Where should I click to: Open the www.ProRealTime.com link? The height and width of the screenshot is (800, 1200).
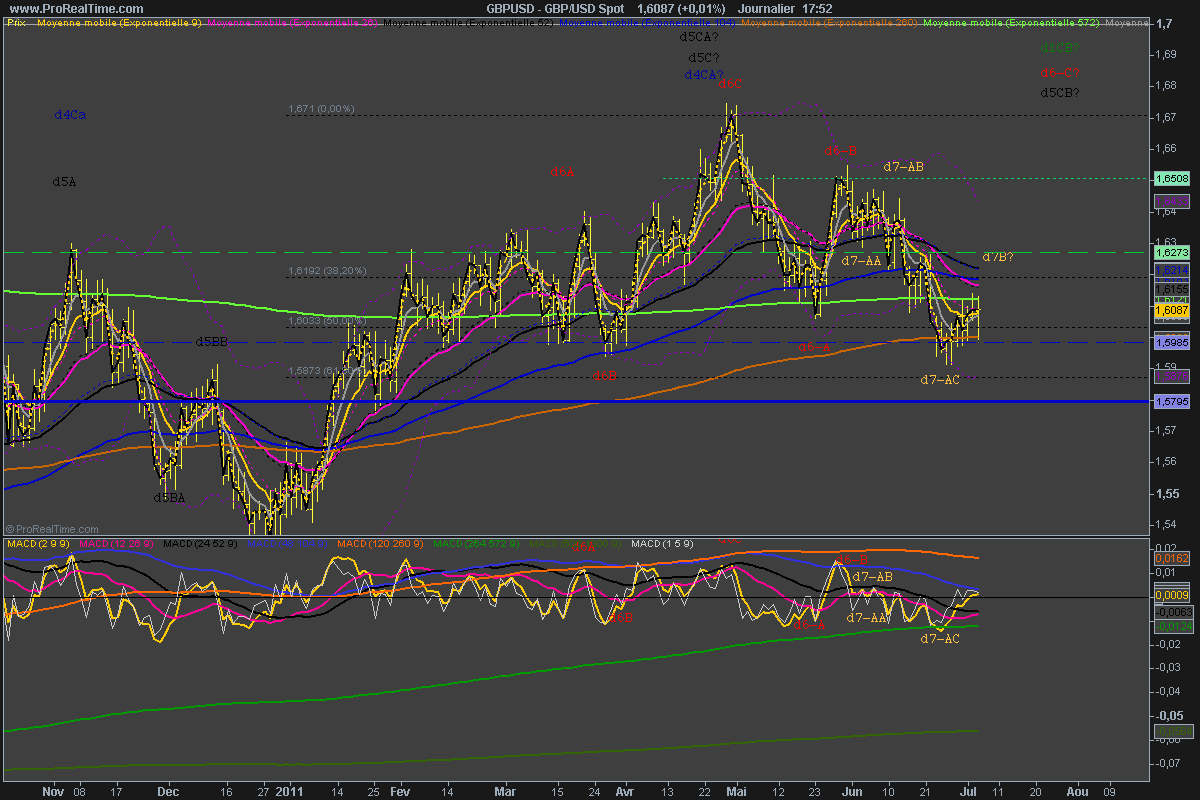(51, 8)
